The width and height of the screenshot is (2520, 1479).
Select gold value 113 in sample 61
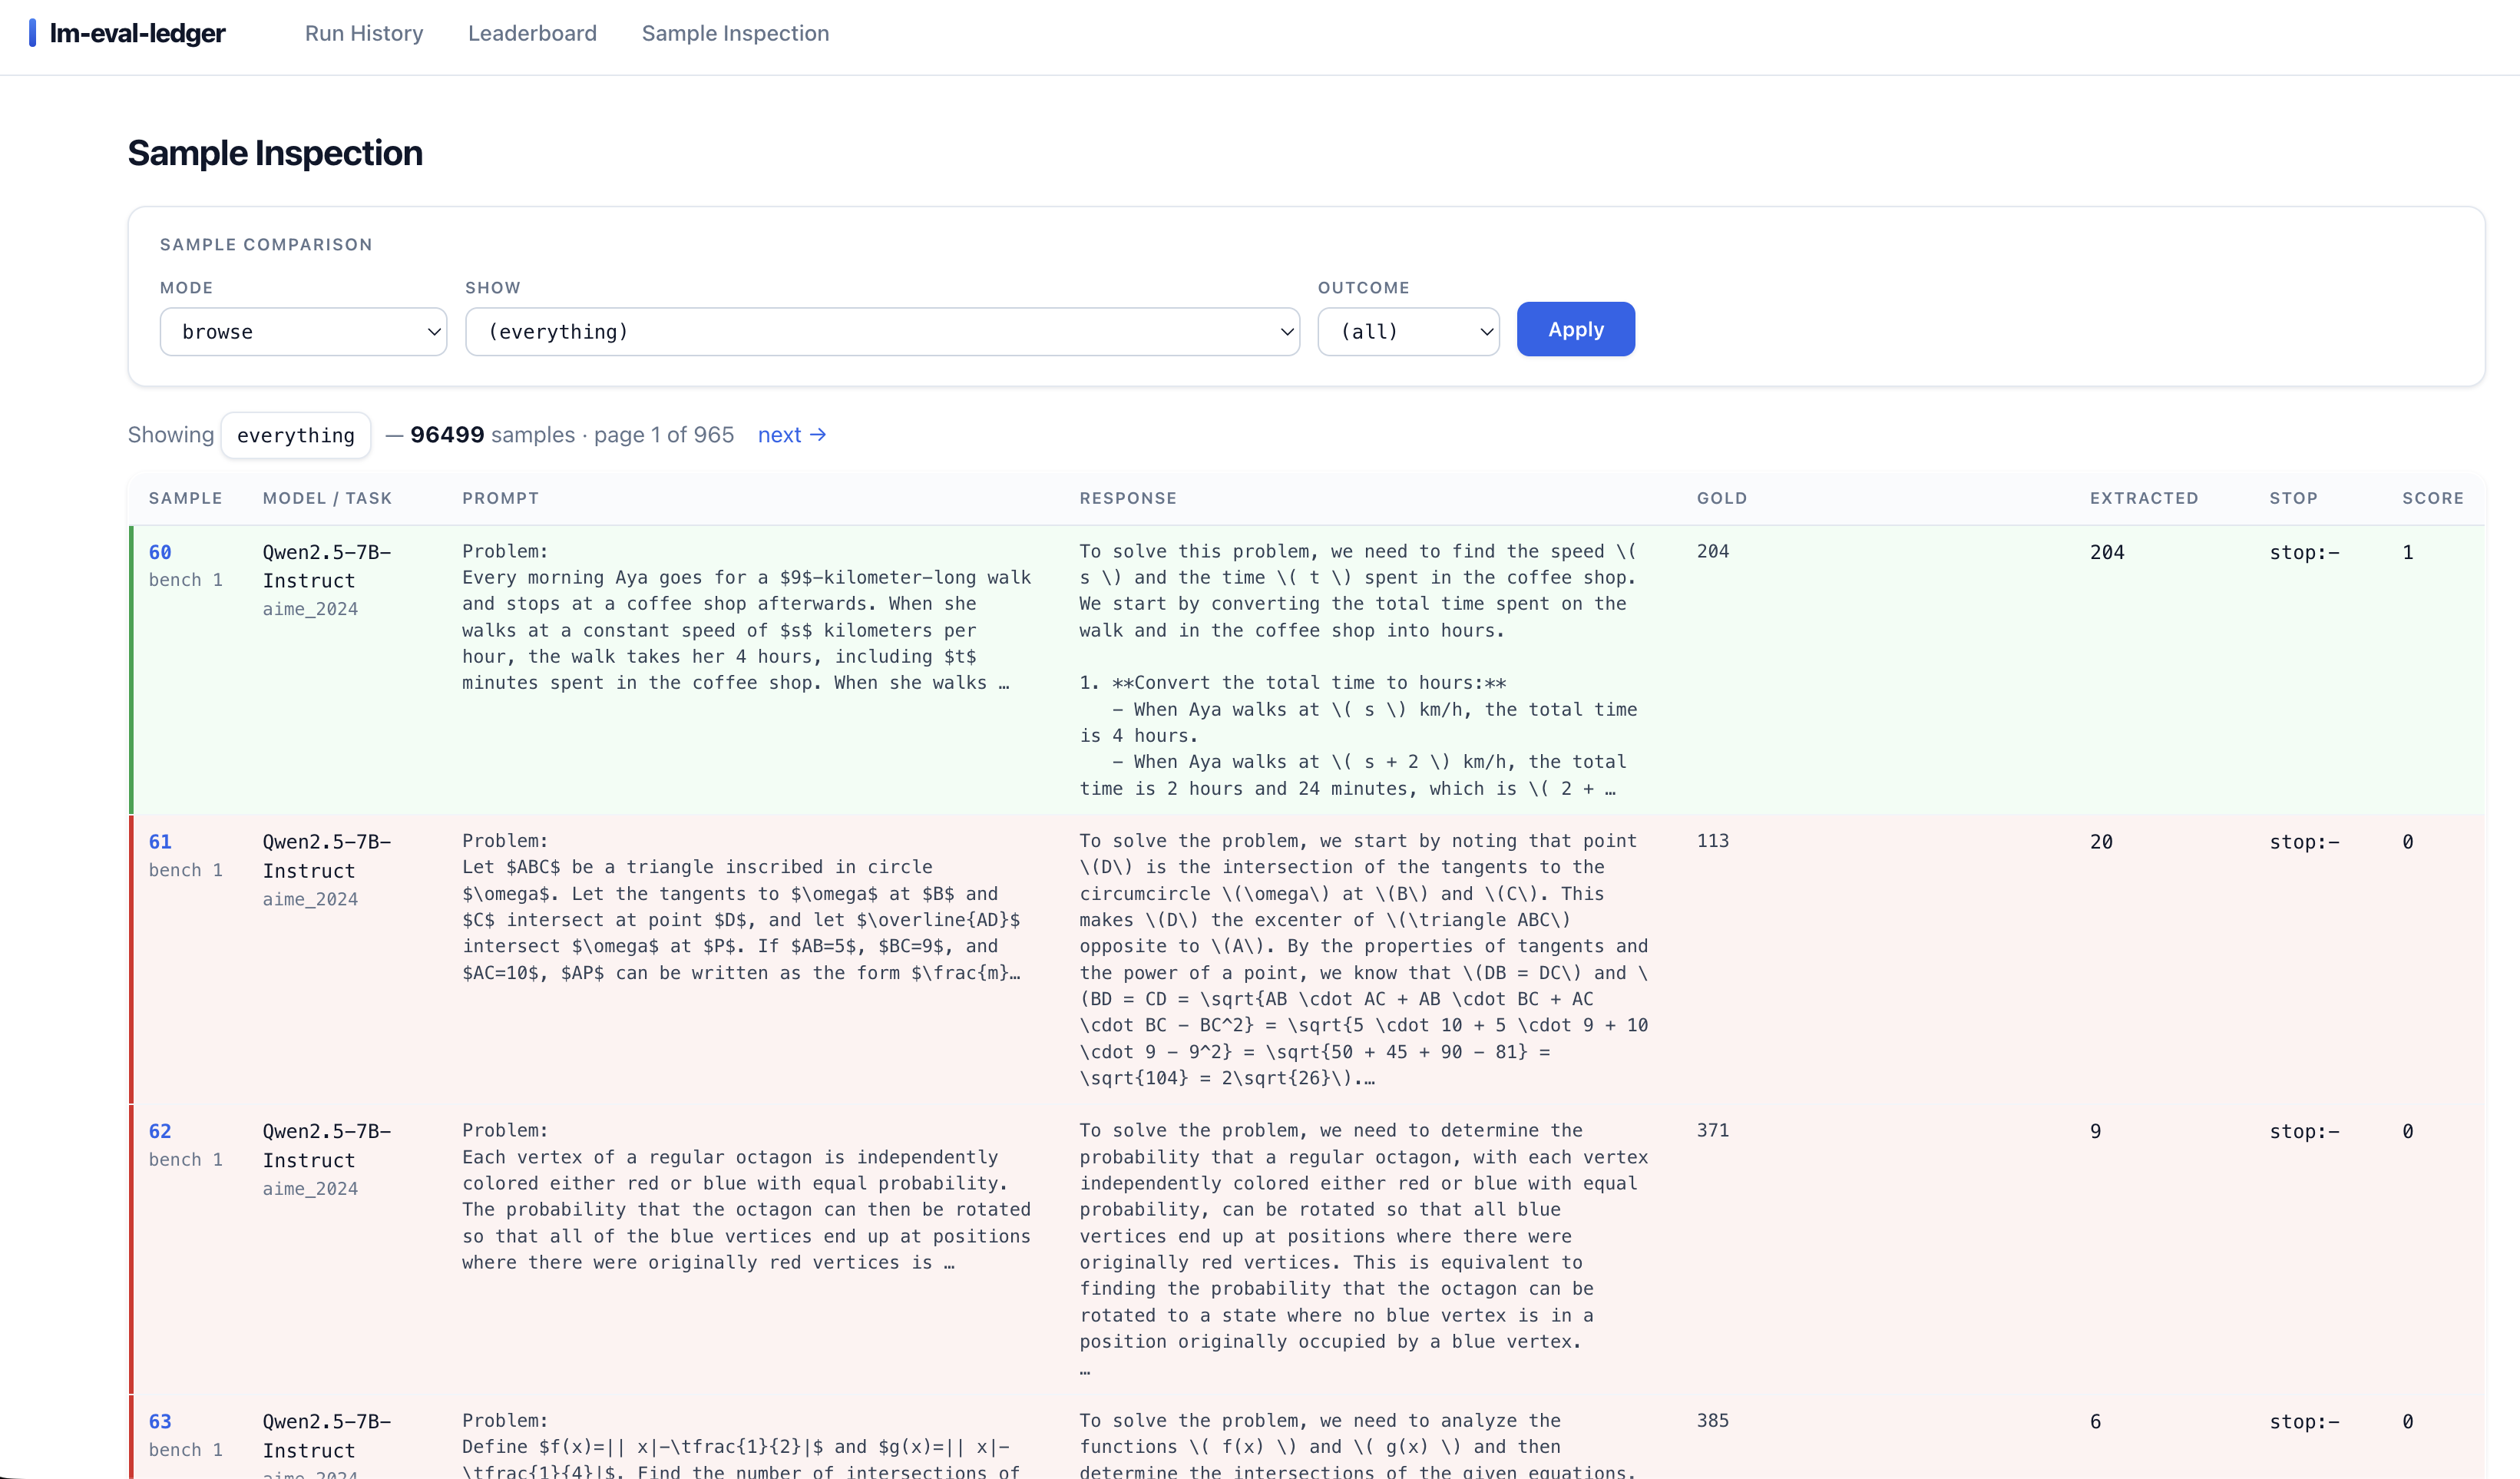(1713, 841)
